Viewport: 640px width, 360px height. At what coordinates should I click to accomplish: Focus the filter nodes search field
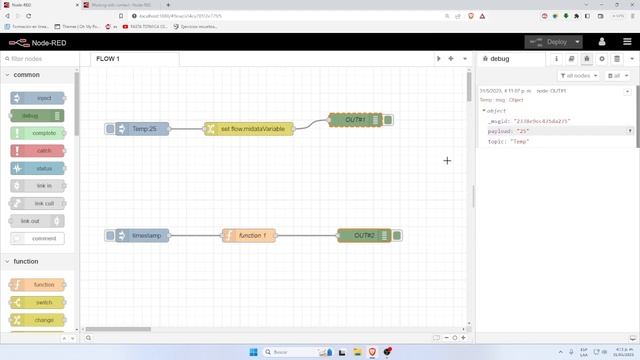pos(41,59)
